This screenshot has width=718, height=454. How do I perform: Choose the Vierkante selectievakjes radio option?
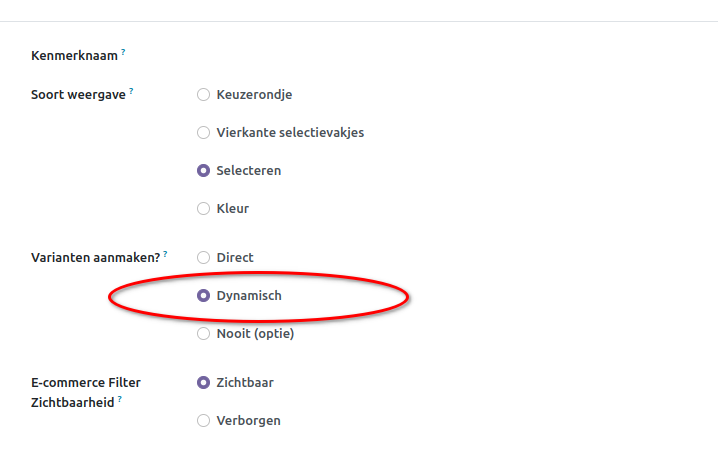coord(203,133)
